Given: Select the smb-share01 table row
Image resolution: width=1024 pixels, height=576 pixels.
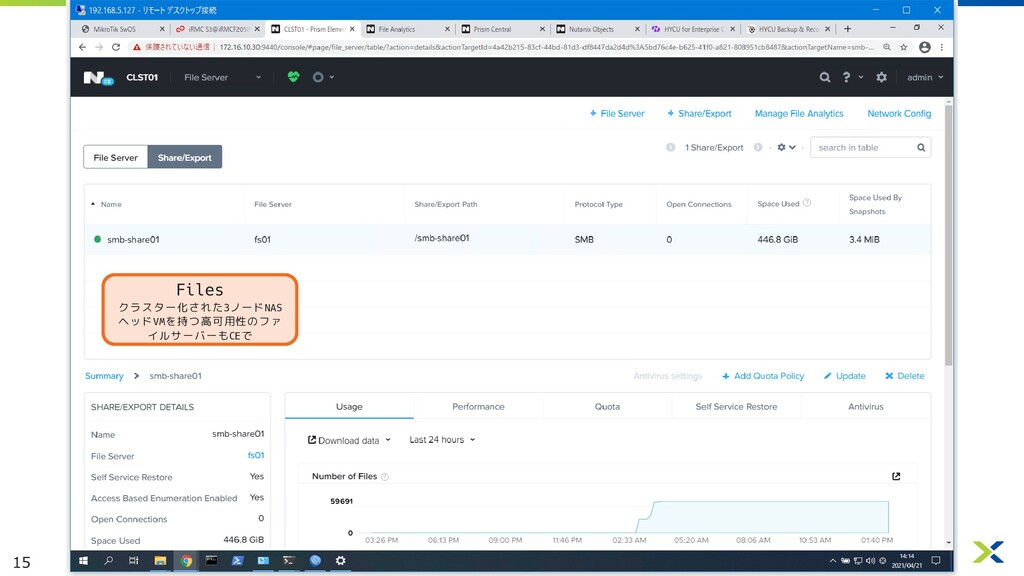Looking at the screenshot, I should click(x=507, y=240).
